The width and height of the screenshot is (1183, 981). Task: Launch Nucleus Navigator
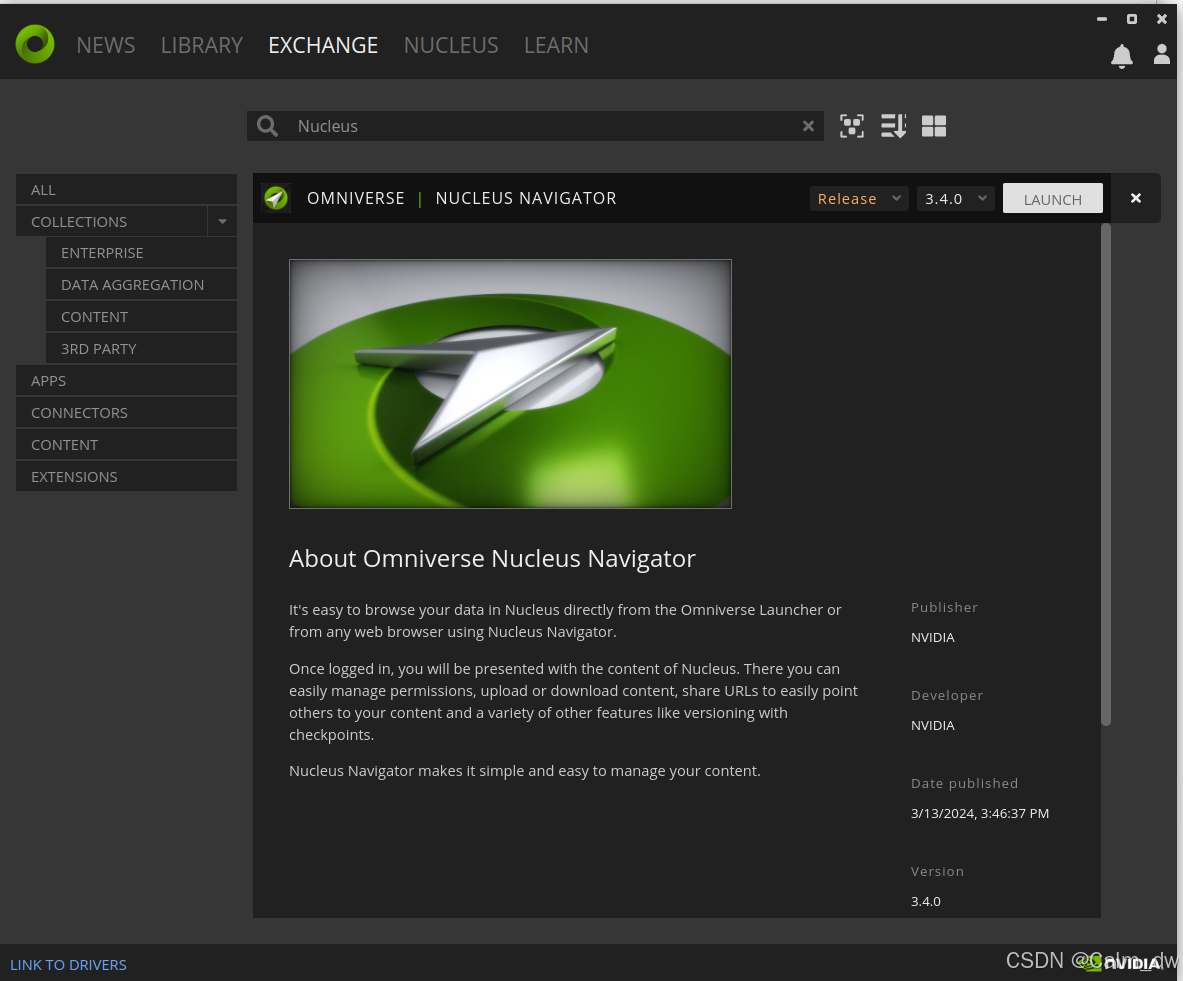1052,198
